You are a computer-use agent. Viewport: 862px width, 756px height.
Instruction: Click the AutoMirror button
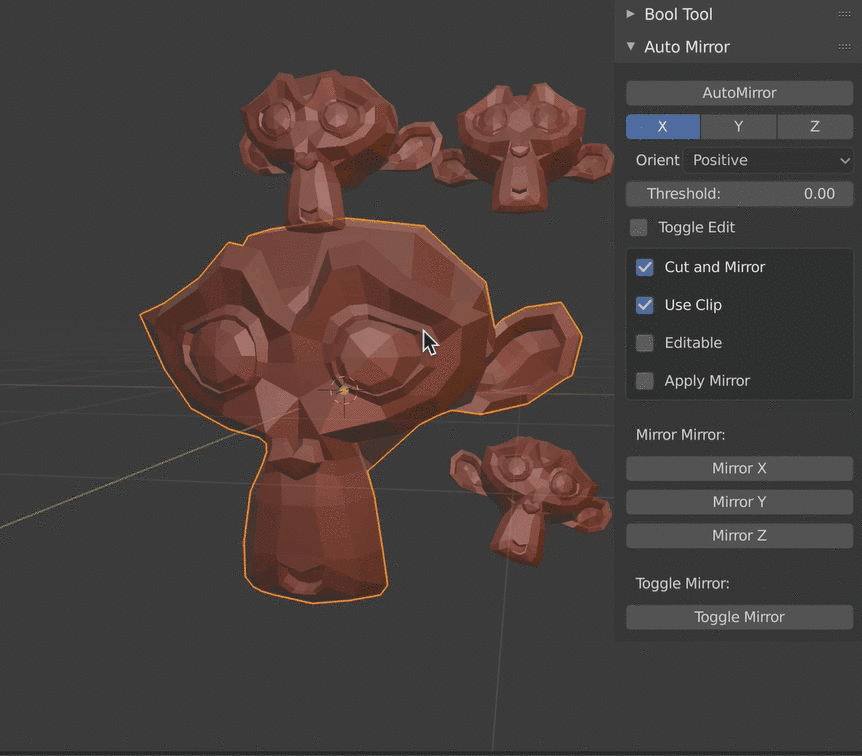pyautogui.click(x=739, y=93)
